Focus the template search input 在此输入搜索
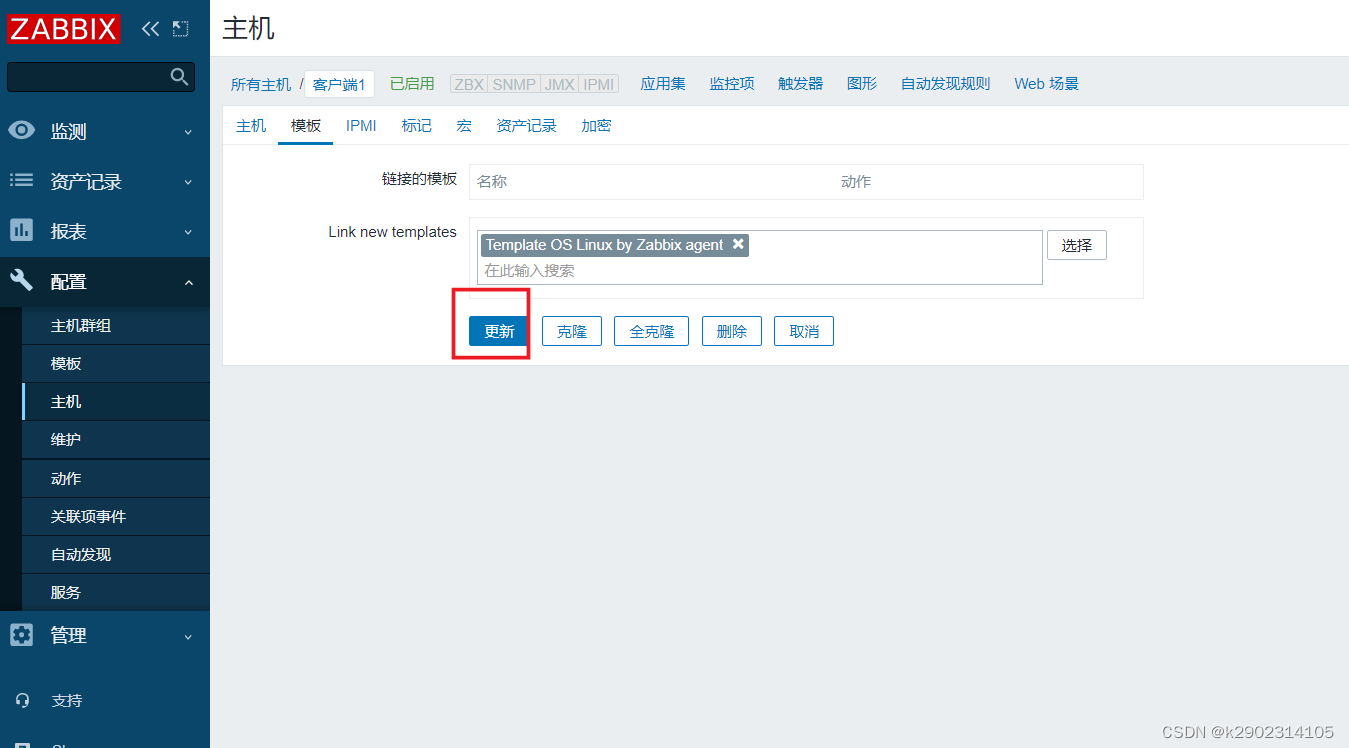1349x748 pixels. point(760,271)
